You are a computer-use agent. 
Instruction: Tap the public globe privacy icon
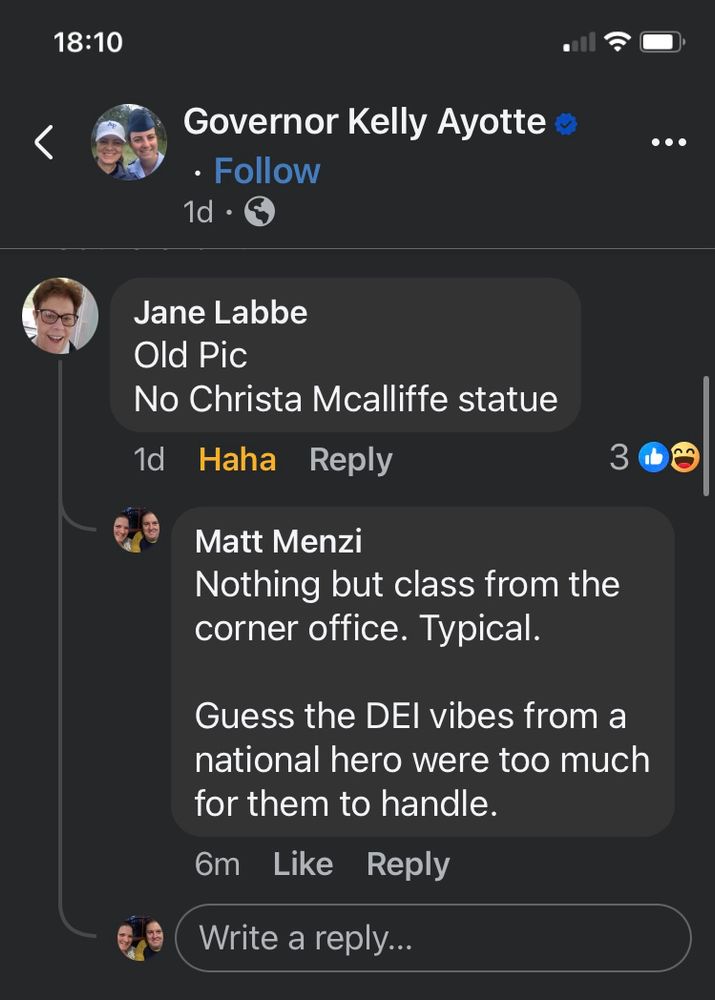[259, 212]
